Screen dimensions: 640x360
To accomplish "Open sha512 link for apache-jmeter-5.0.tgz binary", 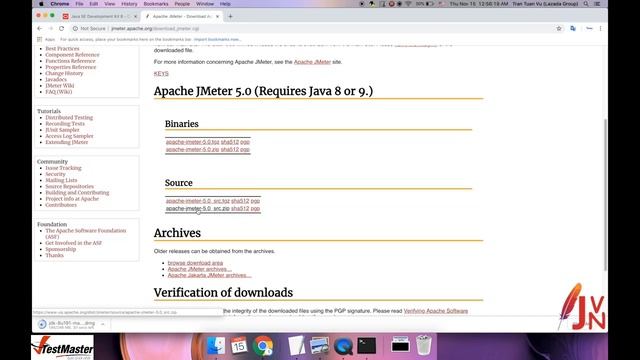I will click(x=230, y=142).
